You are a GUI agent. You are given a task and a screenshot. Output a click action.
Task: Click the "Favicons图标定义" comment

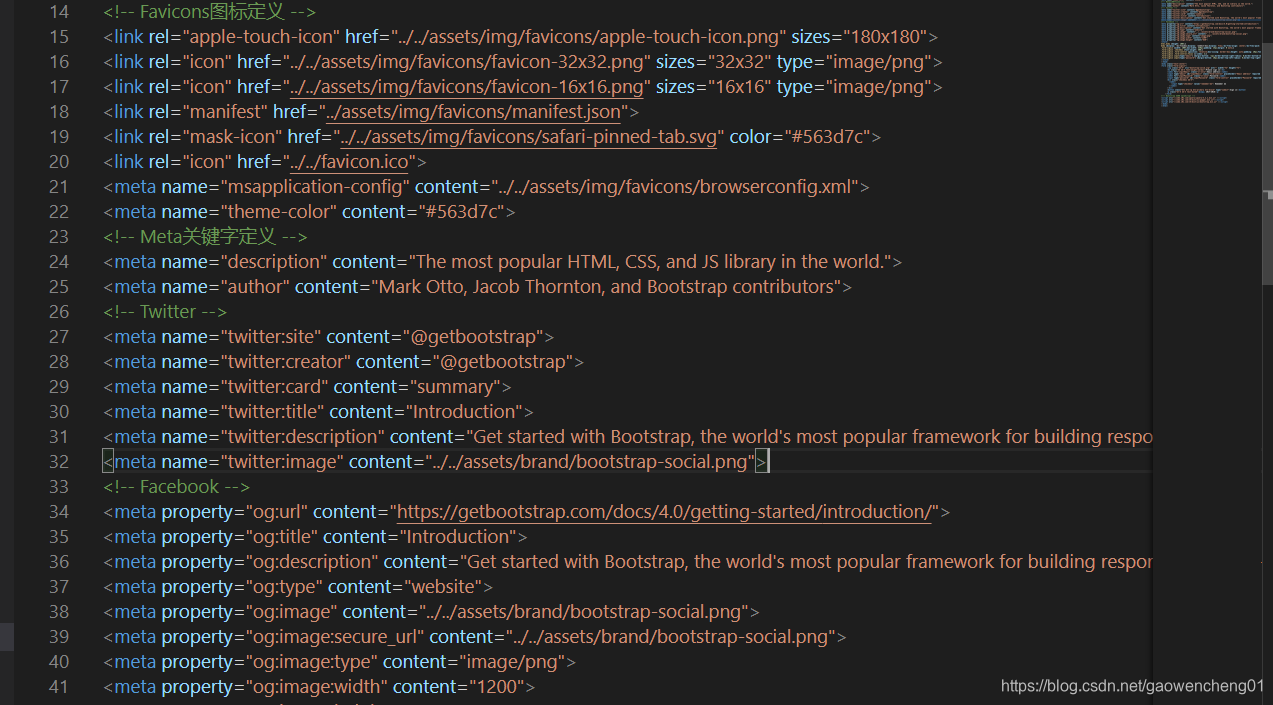tap(210, 12)
